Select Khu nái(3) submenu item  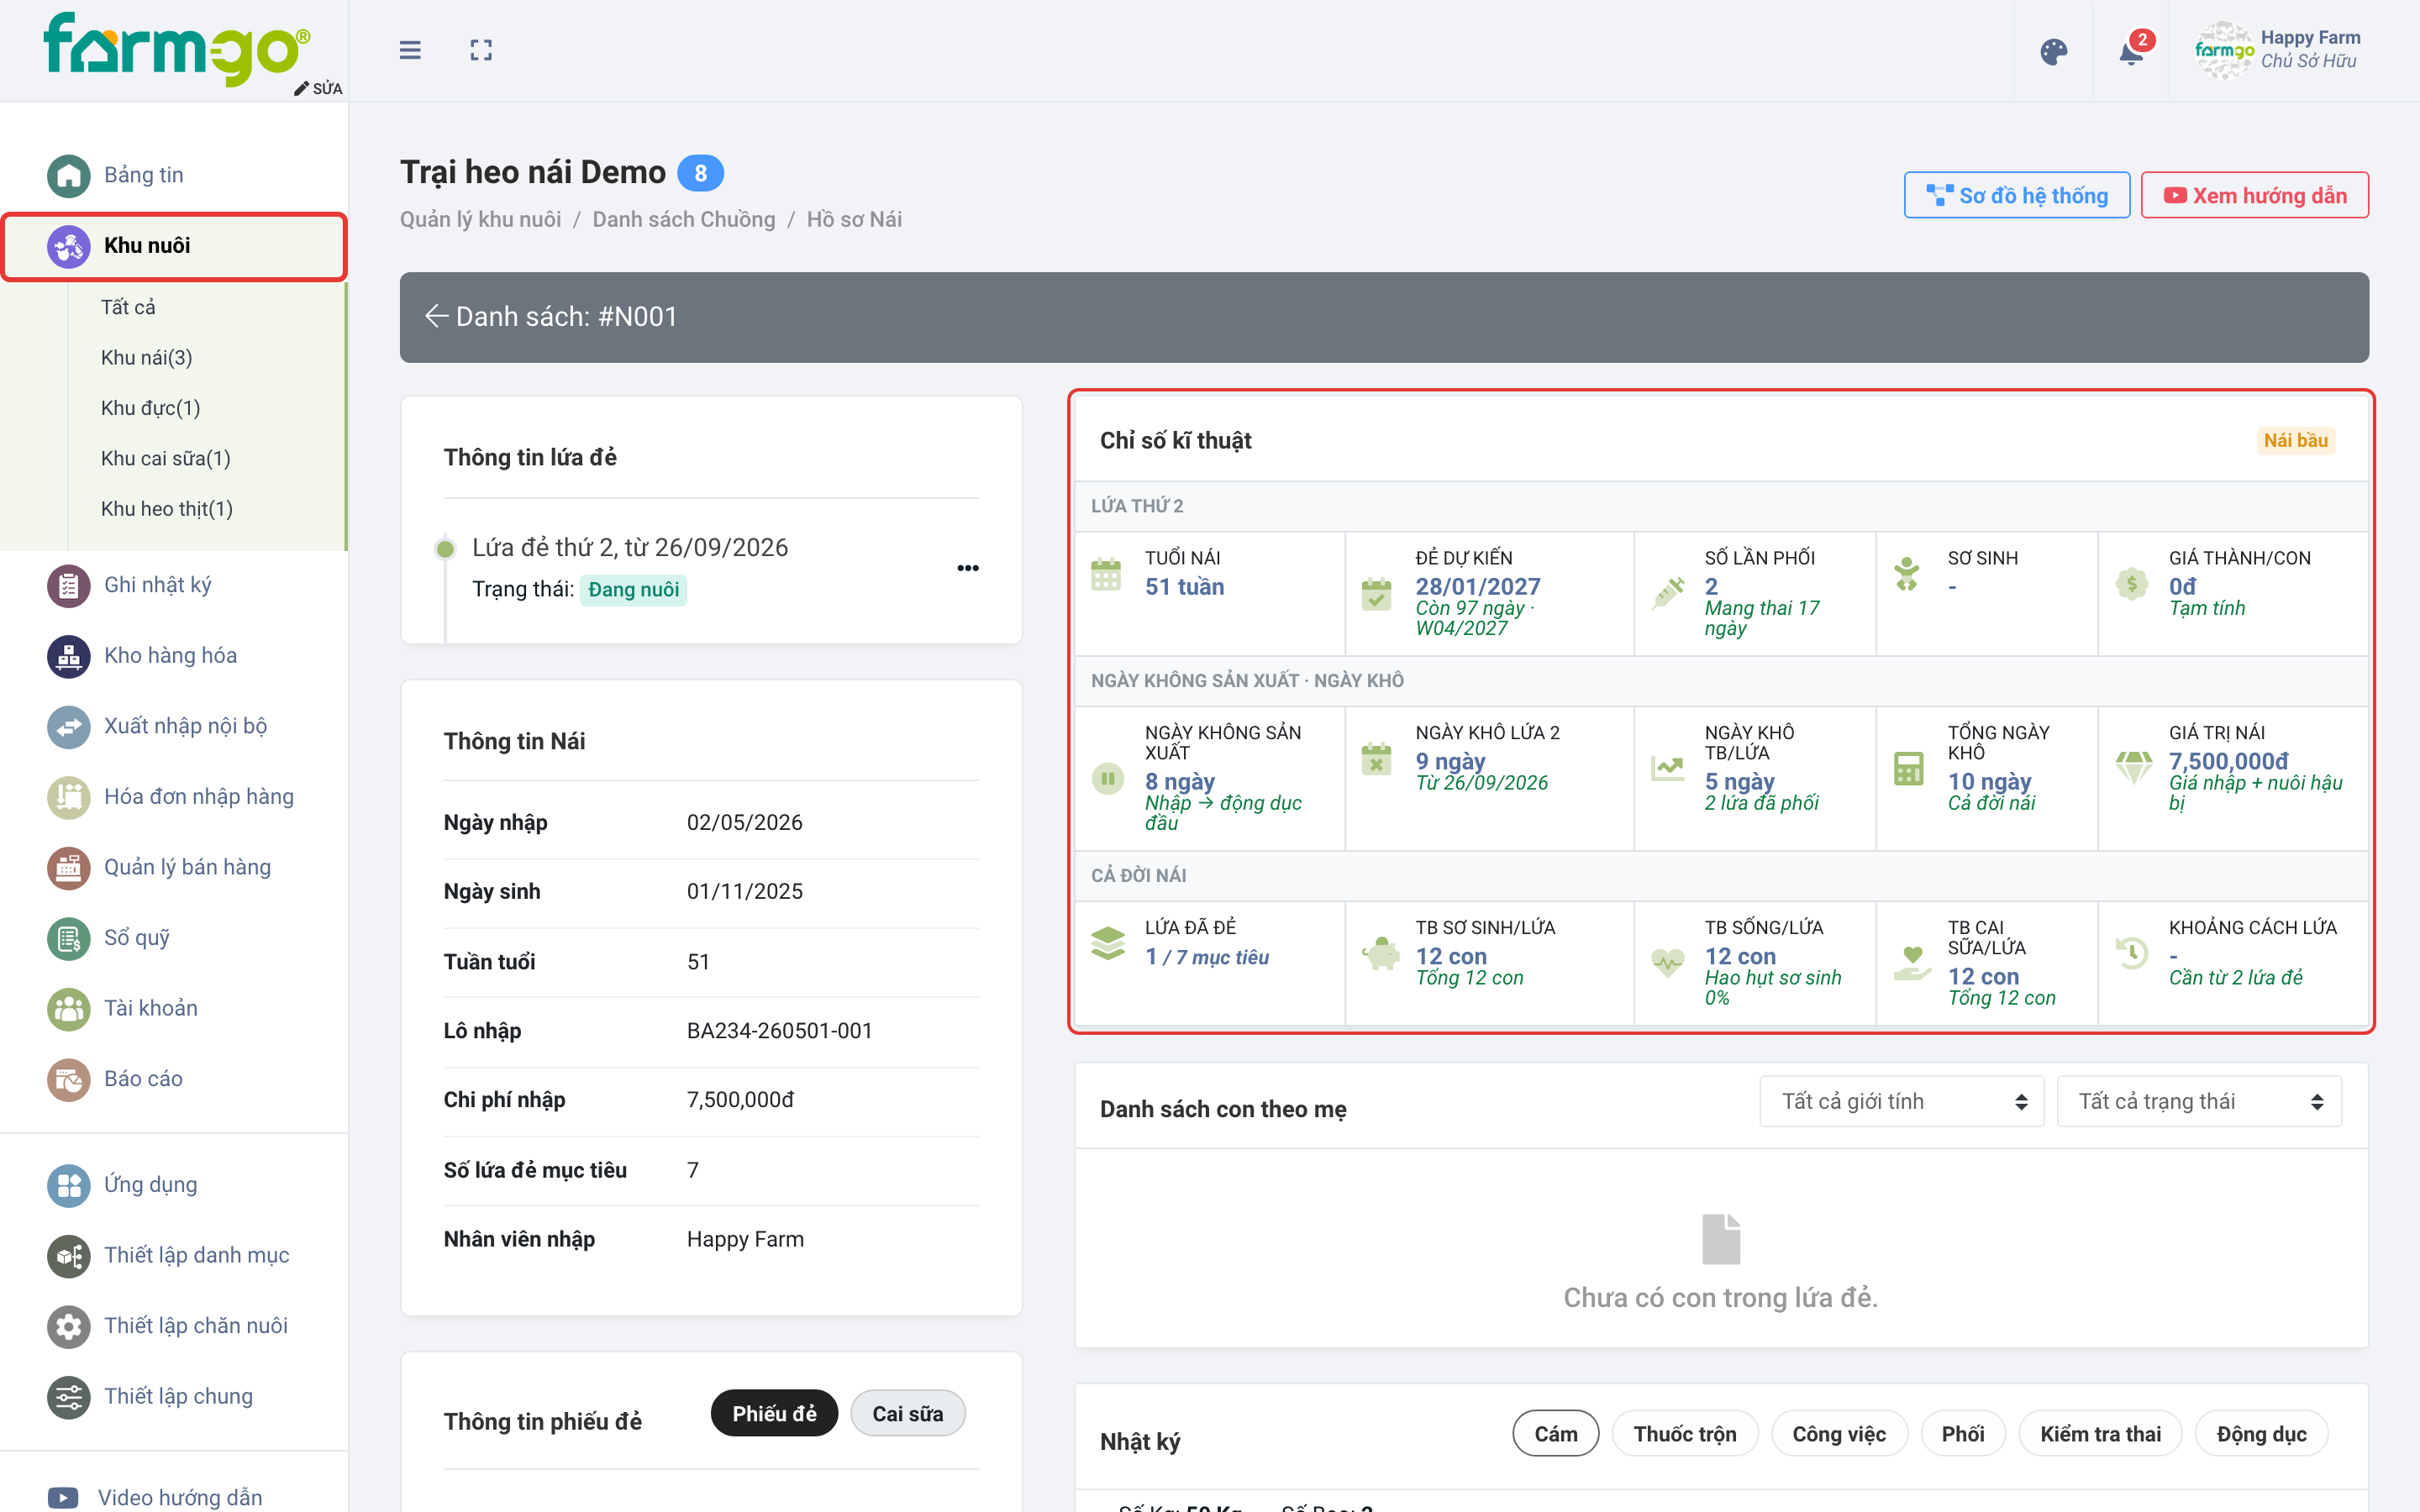tap(146, 357)
